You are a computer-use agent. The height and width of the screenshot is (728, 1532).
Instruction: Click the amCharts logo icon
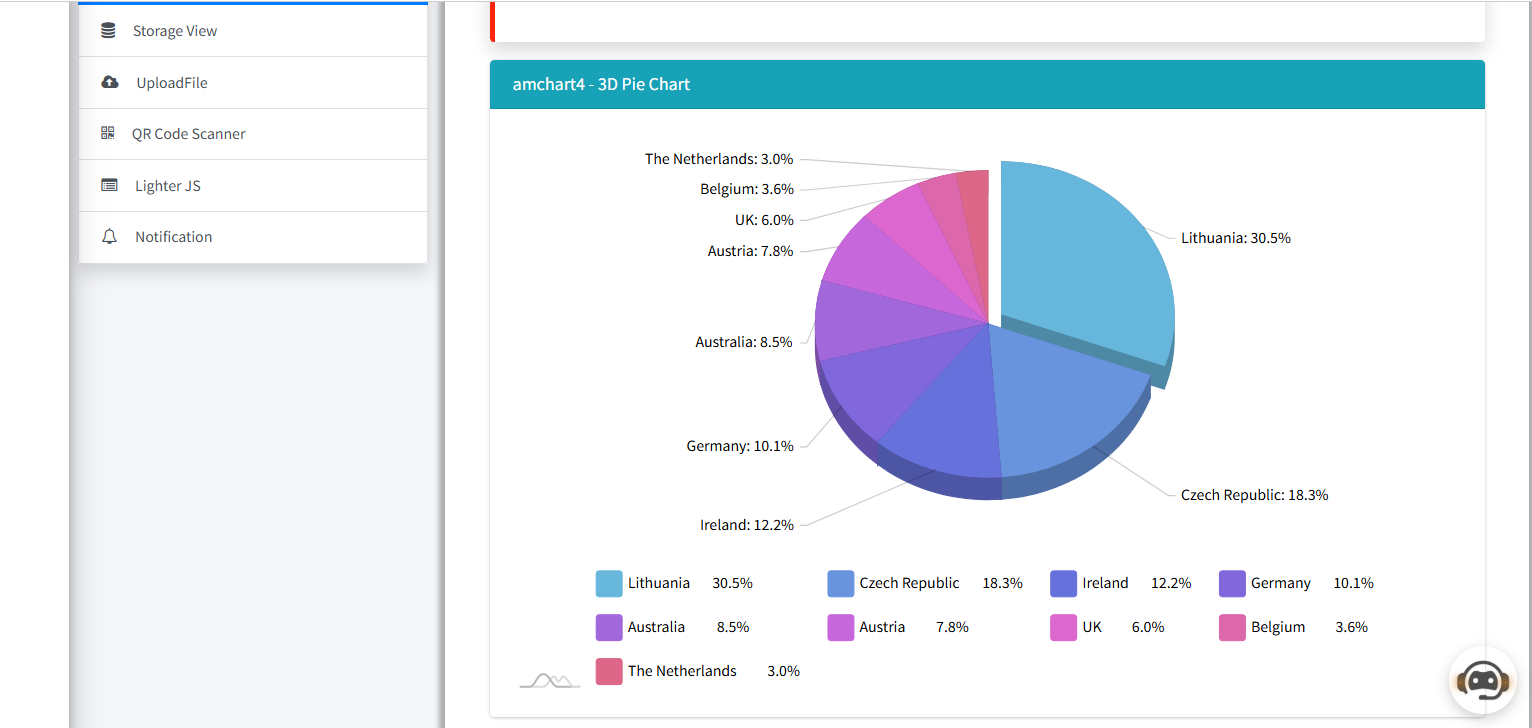[550, 680]
